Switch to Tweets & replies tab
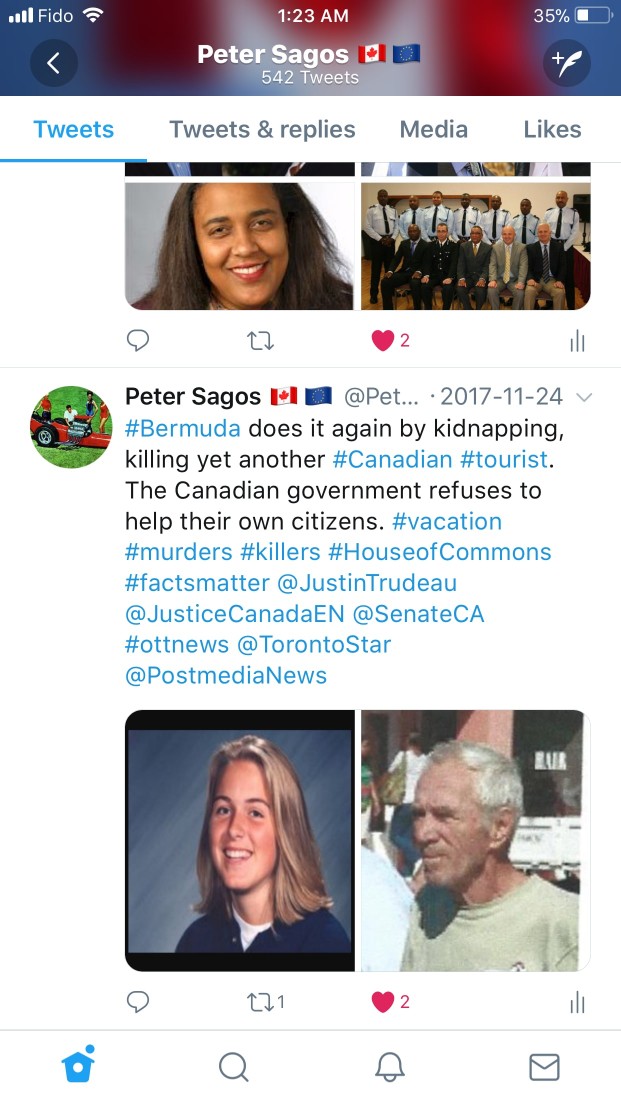Viewport: 621px width, 1104px height. point(262,130)
